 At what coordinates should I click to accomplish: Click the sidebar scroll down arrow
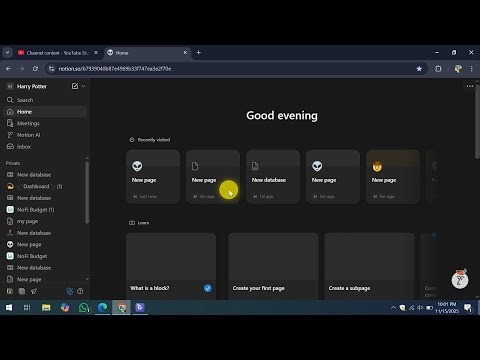[x=87, y=279]
